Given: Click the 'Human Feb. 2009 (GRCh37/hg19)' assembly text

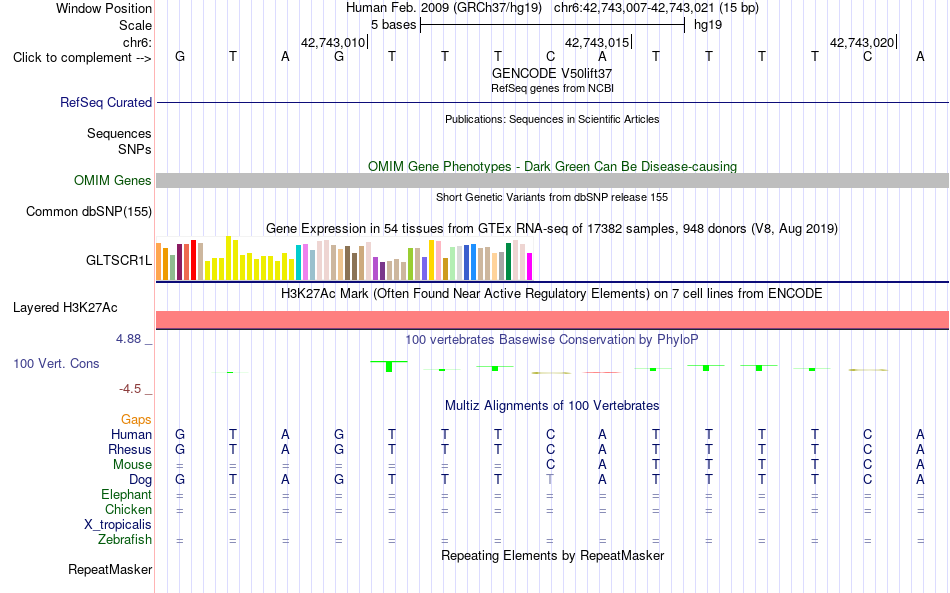Looking at the screenshot, I should click(x=443, y=8).
